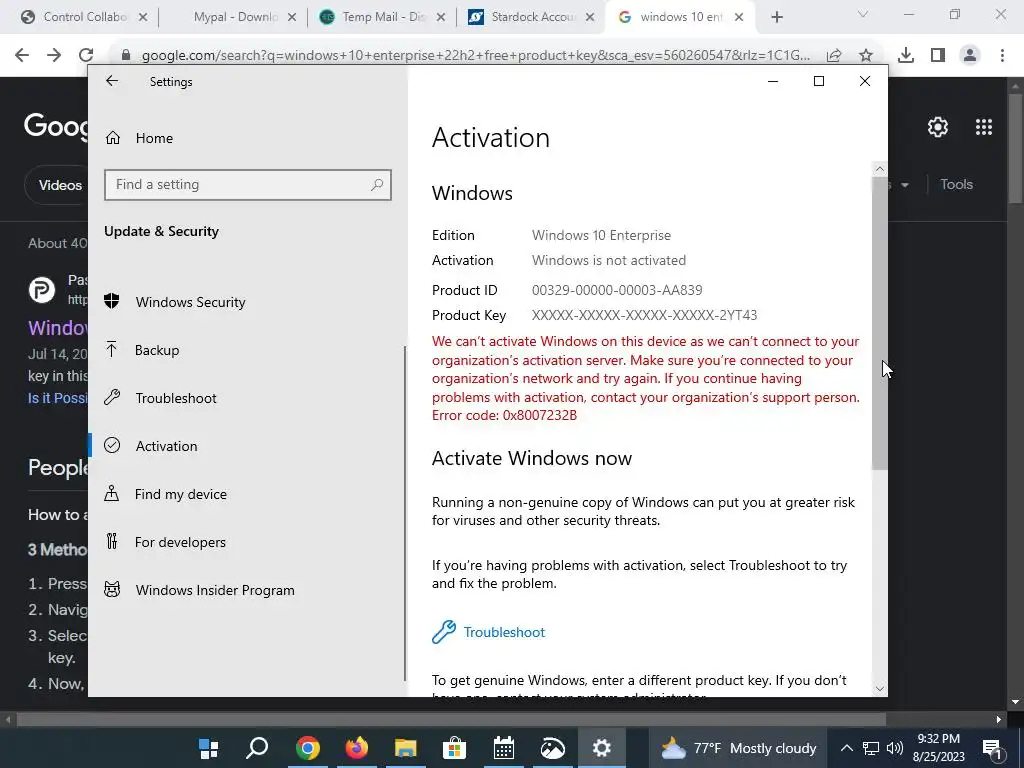1024x768 pixels.
Task: Open Google apps grid
Action: click(x=984, y=127)
